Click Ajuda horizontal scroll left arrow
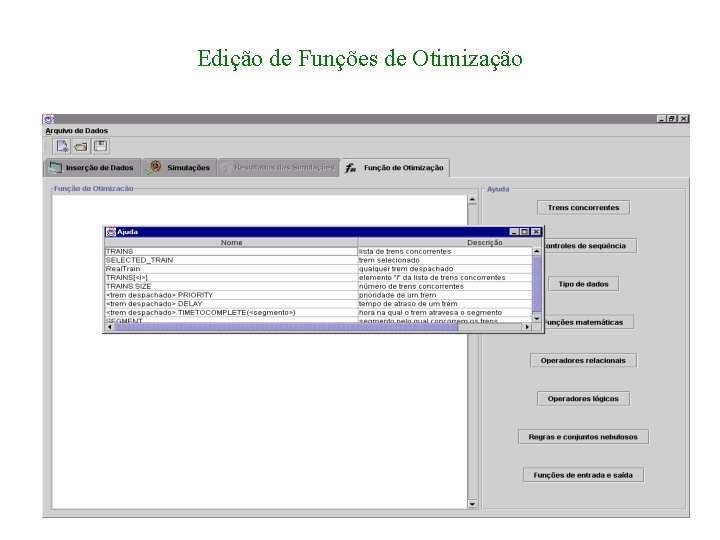This screenshot has width=720, height=540. point(109,326)
